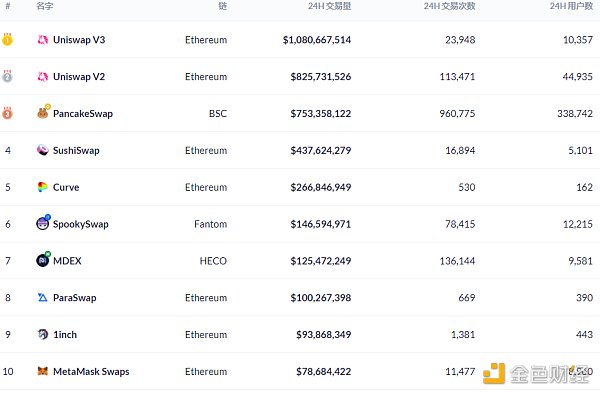
Task: Sort by the 24H volume column header
Action: click(x=329, y=6)
